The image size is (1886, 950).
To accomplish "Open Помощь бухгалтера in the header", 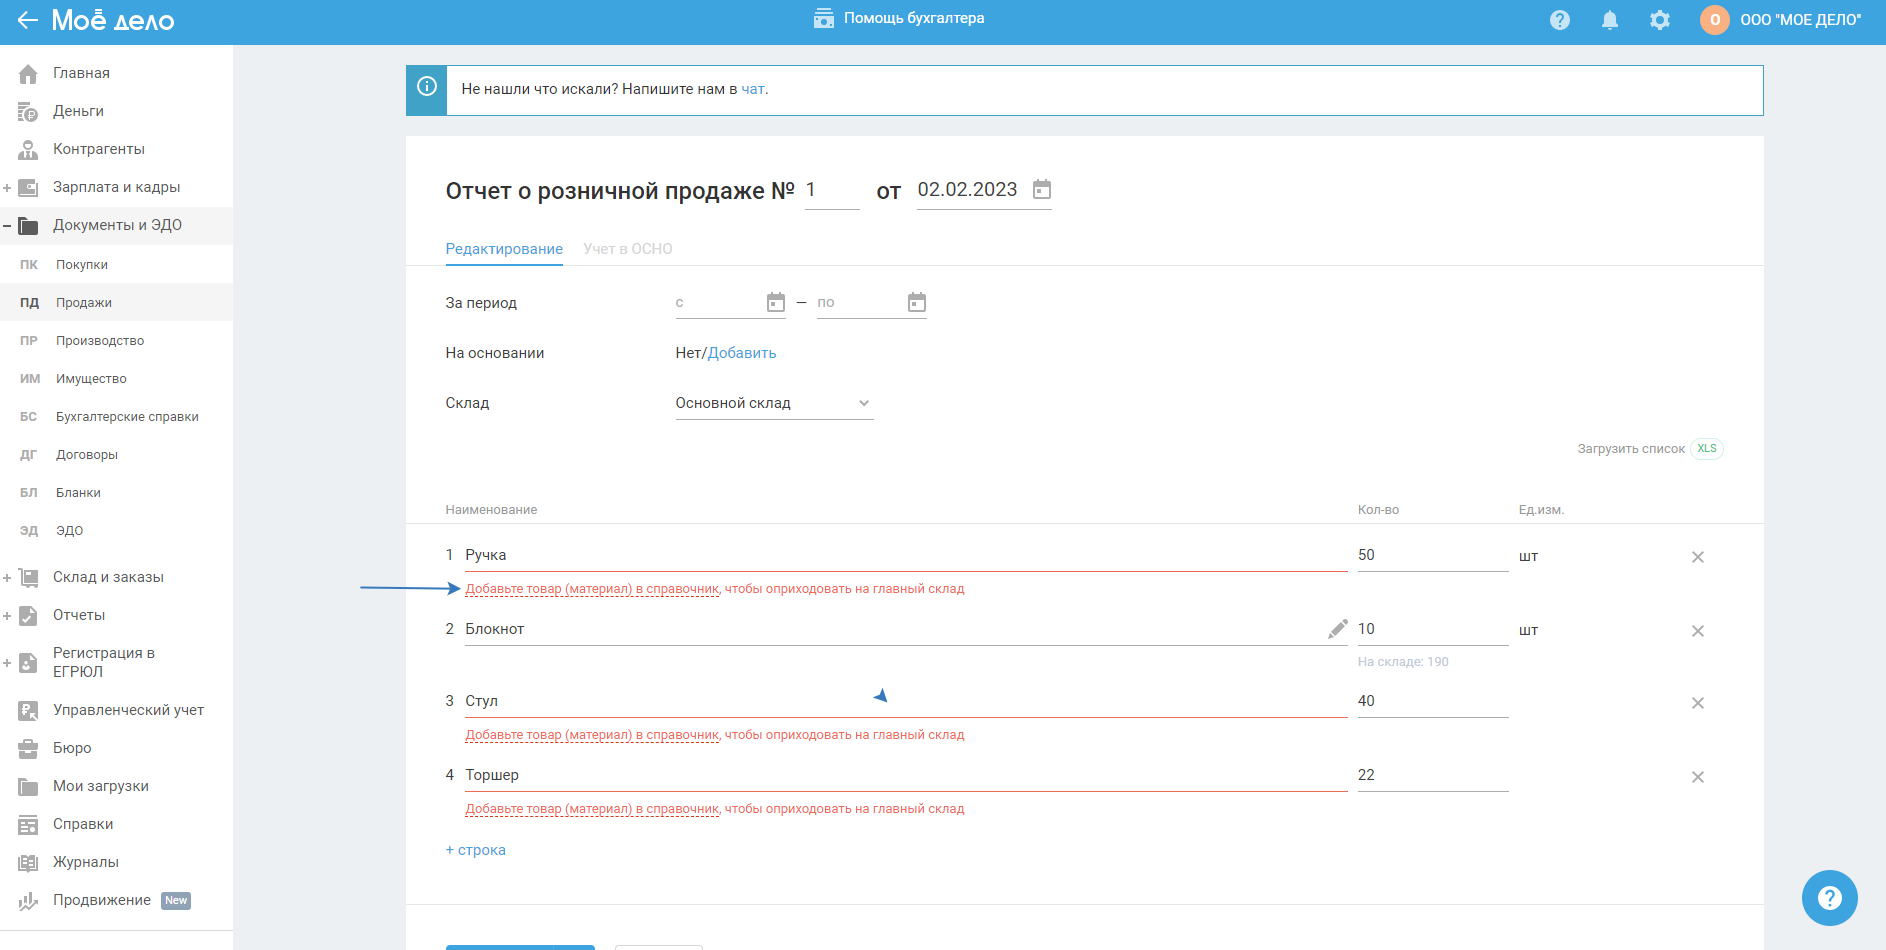I will [899, 18].
